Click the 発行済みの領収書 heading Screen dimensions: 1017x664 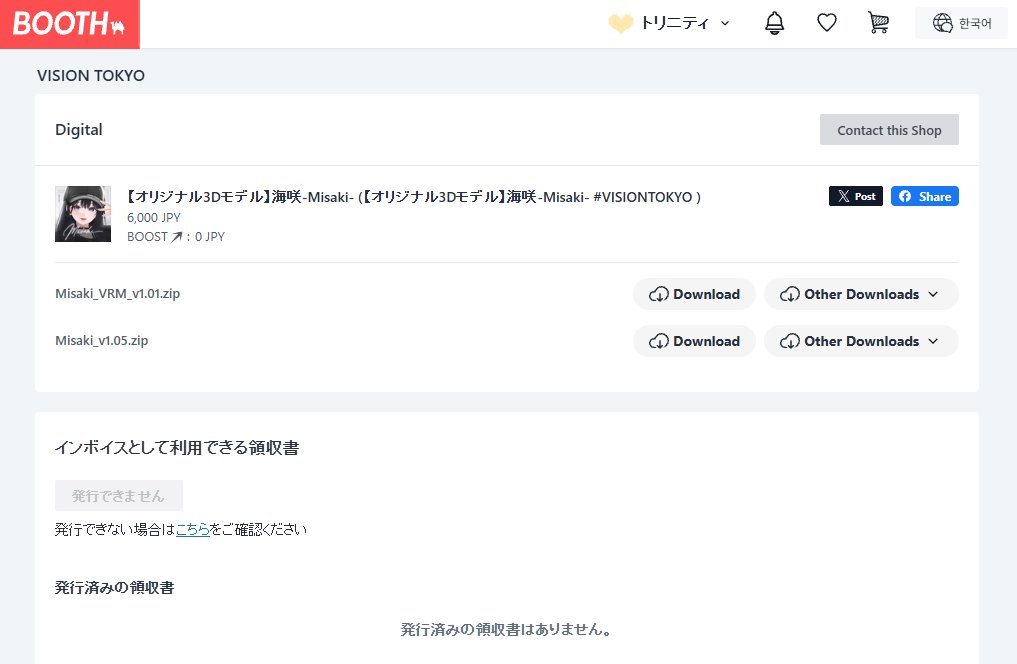(115, 587)
